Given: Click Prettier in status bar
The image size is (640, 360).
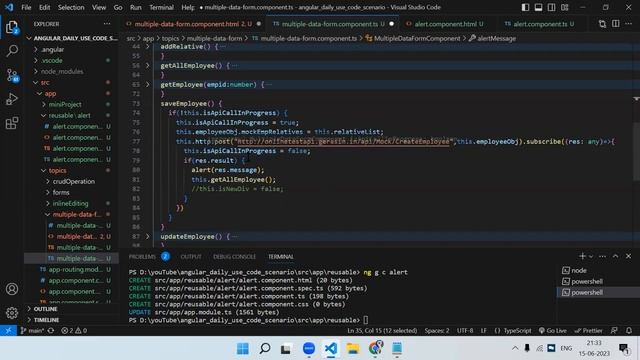Looking at the screenshot, I should click(588, 331).
